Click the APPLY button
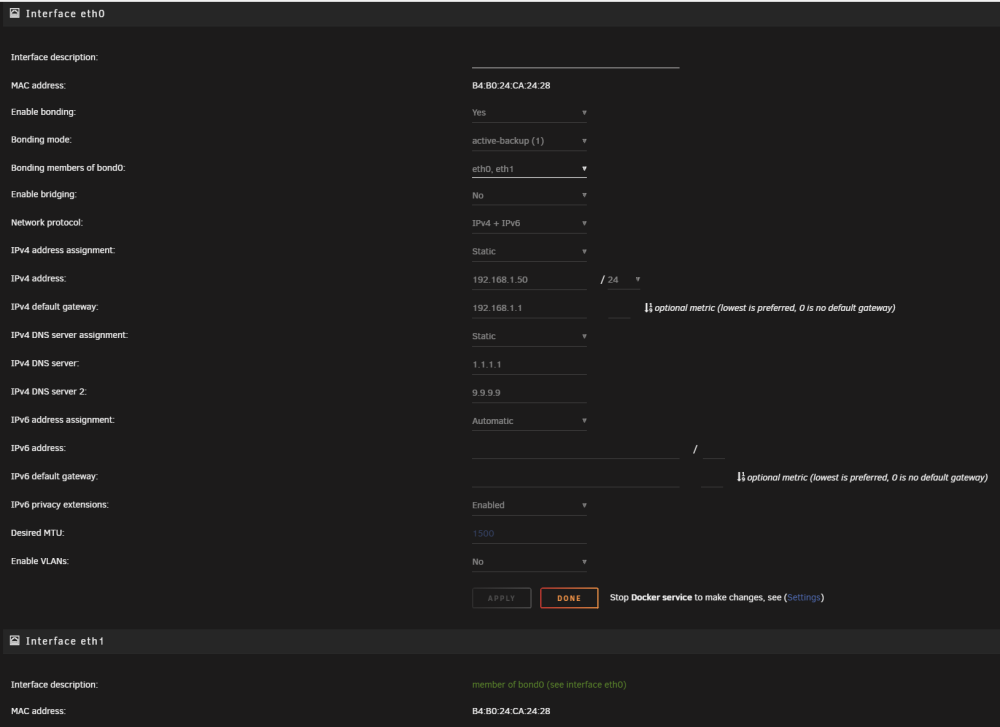Screen dimensions: 1000x727 (501, 598)
